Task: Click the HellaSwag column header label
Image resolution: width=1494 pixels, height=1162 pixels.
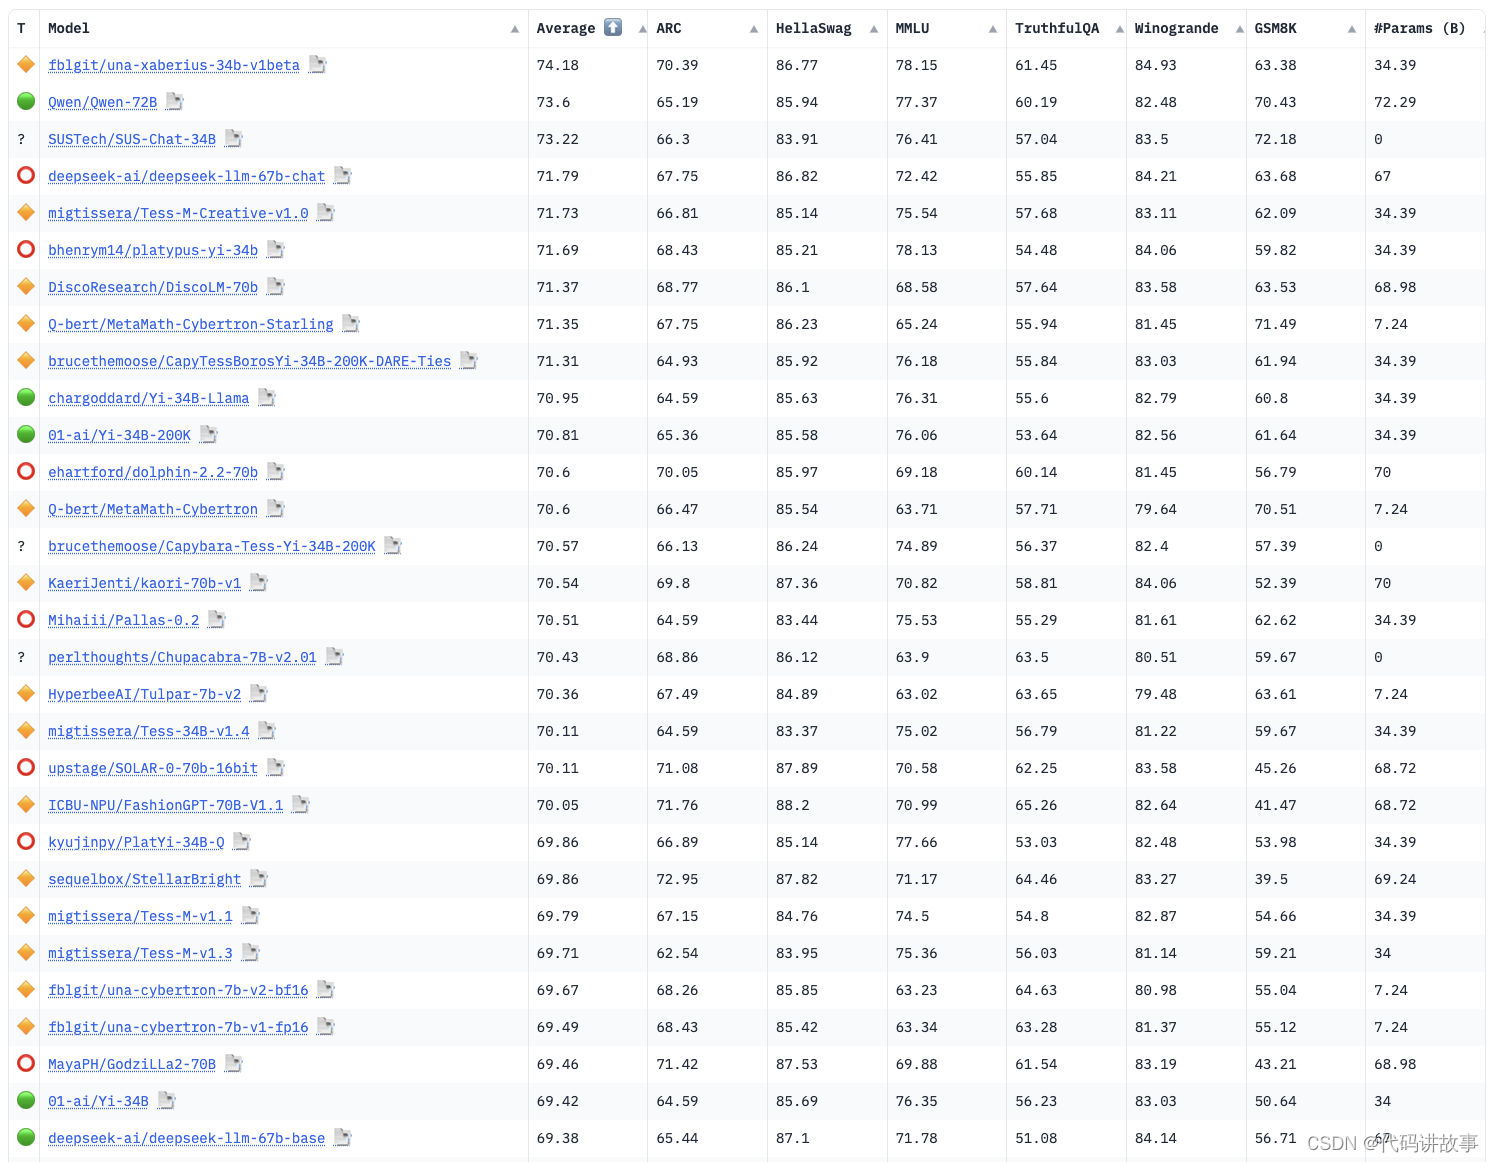Action: tap(814, 29)
